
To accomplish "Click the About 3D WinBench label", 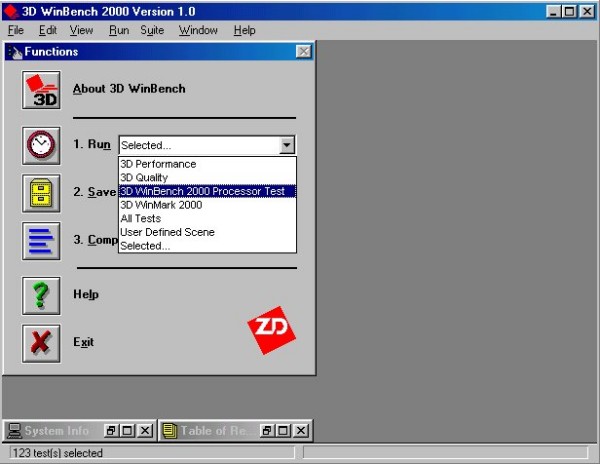I will (129, 89).
